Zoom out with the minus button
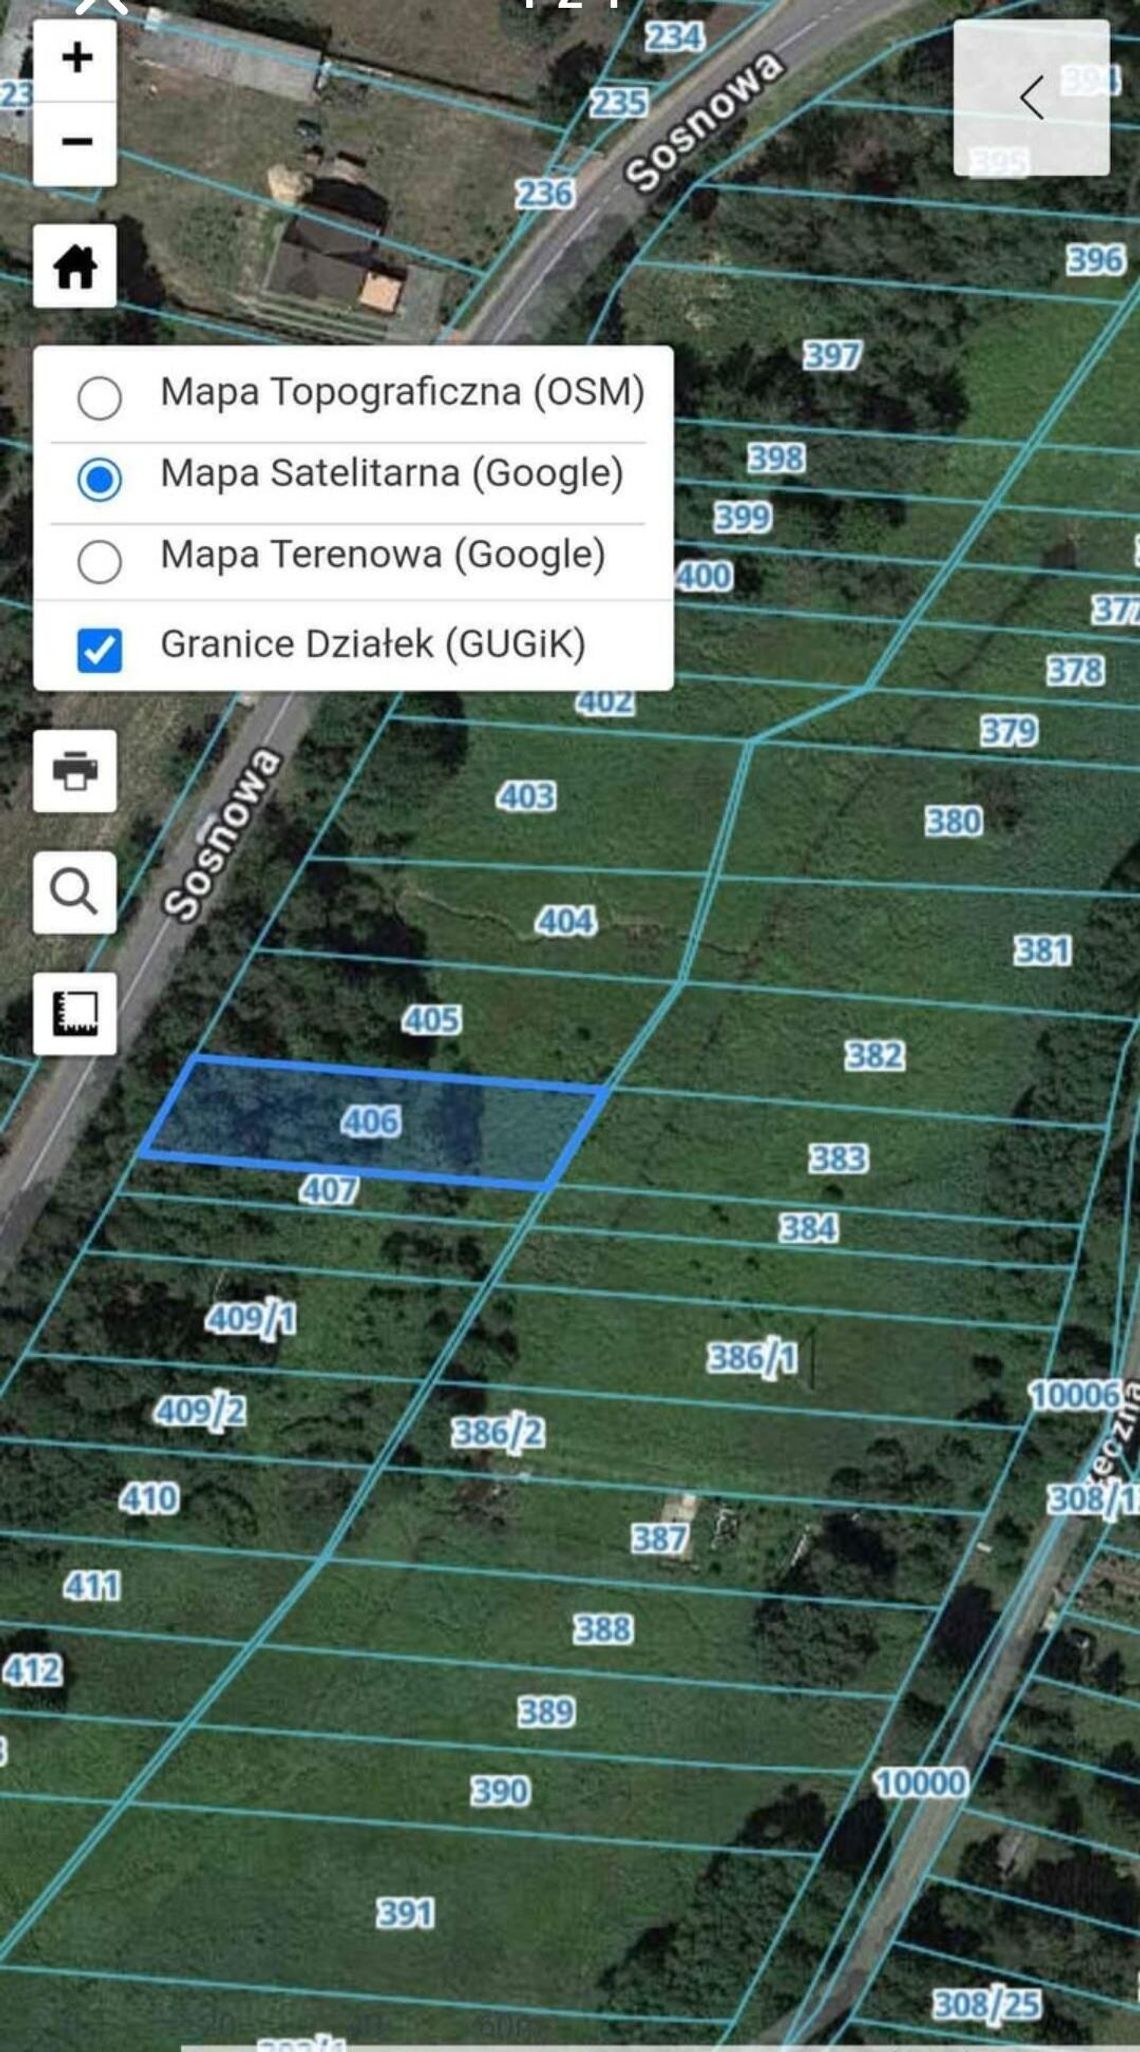The image size is (1140, 2052). pos(75,142)
